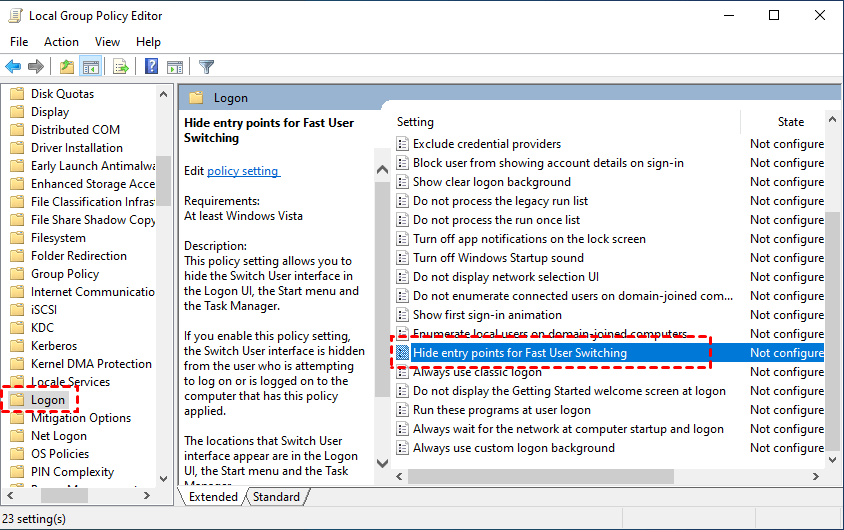The height and width of the screenshot is (530, 844).
Task: Click the Back arrow toolbar icon
Action: 13,67
